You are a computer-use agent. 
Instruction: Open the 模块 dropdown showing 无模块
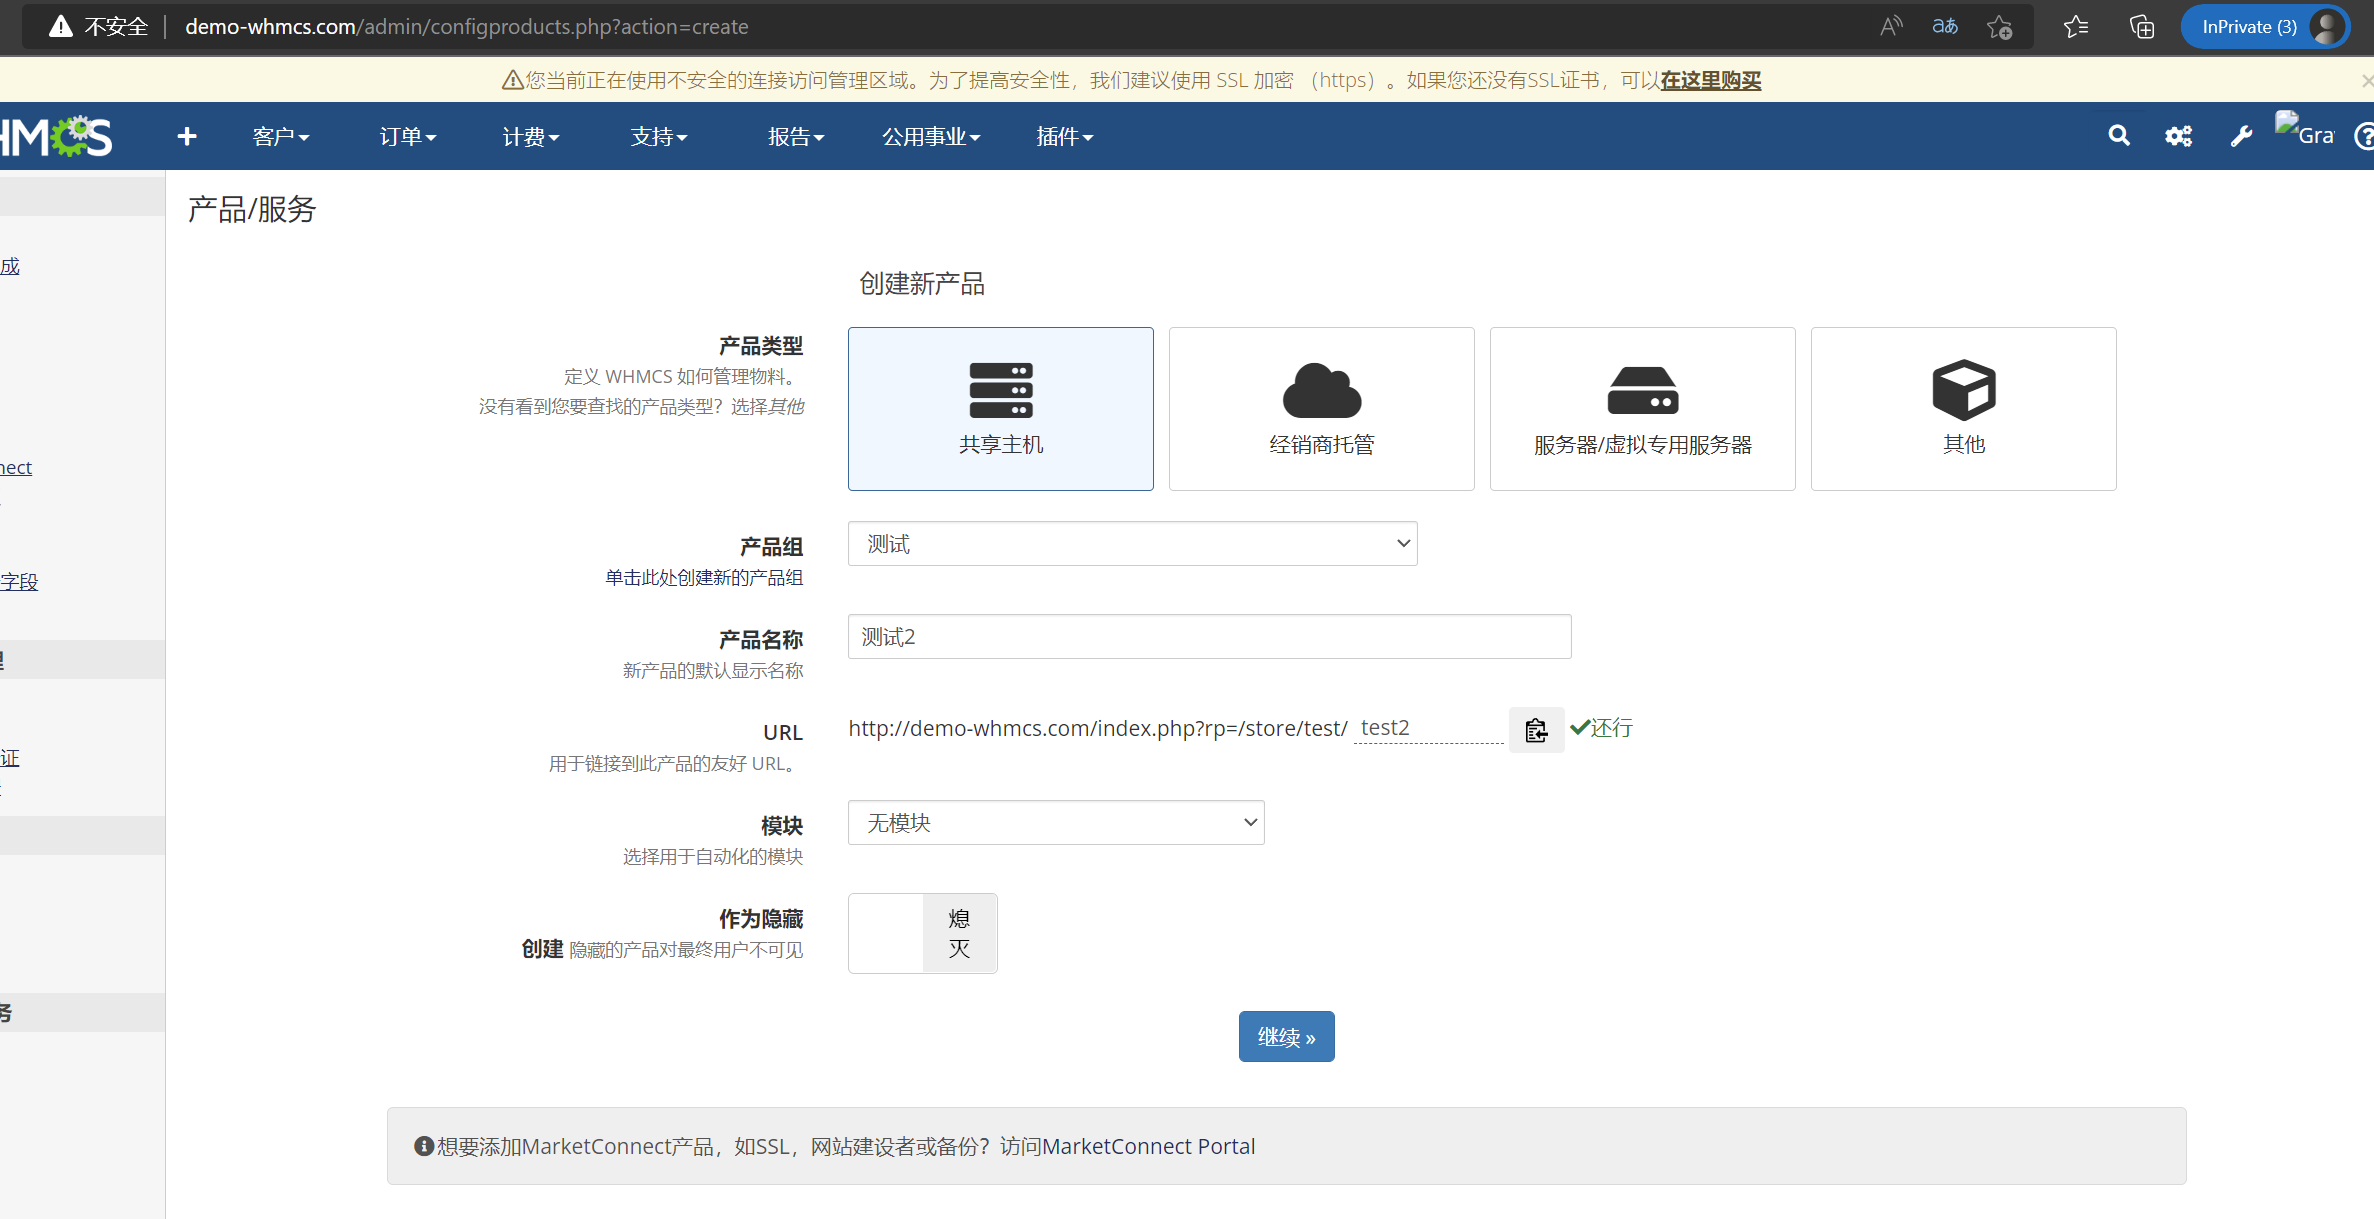click(x=1055, y=822)
